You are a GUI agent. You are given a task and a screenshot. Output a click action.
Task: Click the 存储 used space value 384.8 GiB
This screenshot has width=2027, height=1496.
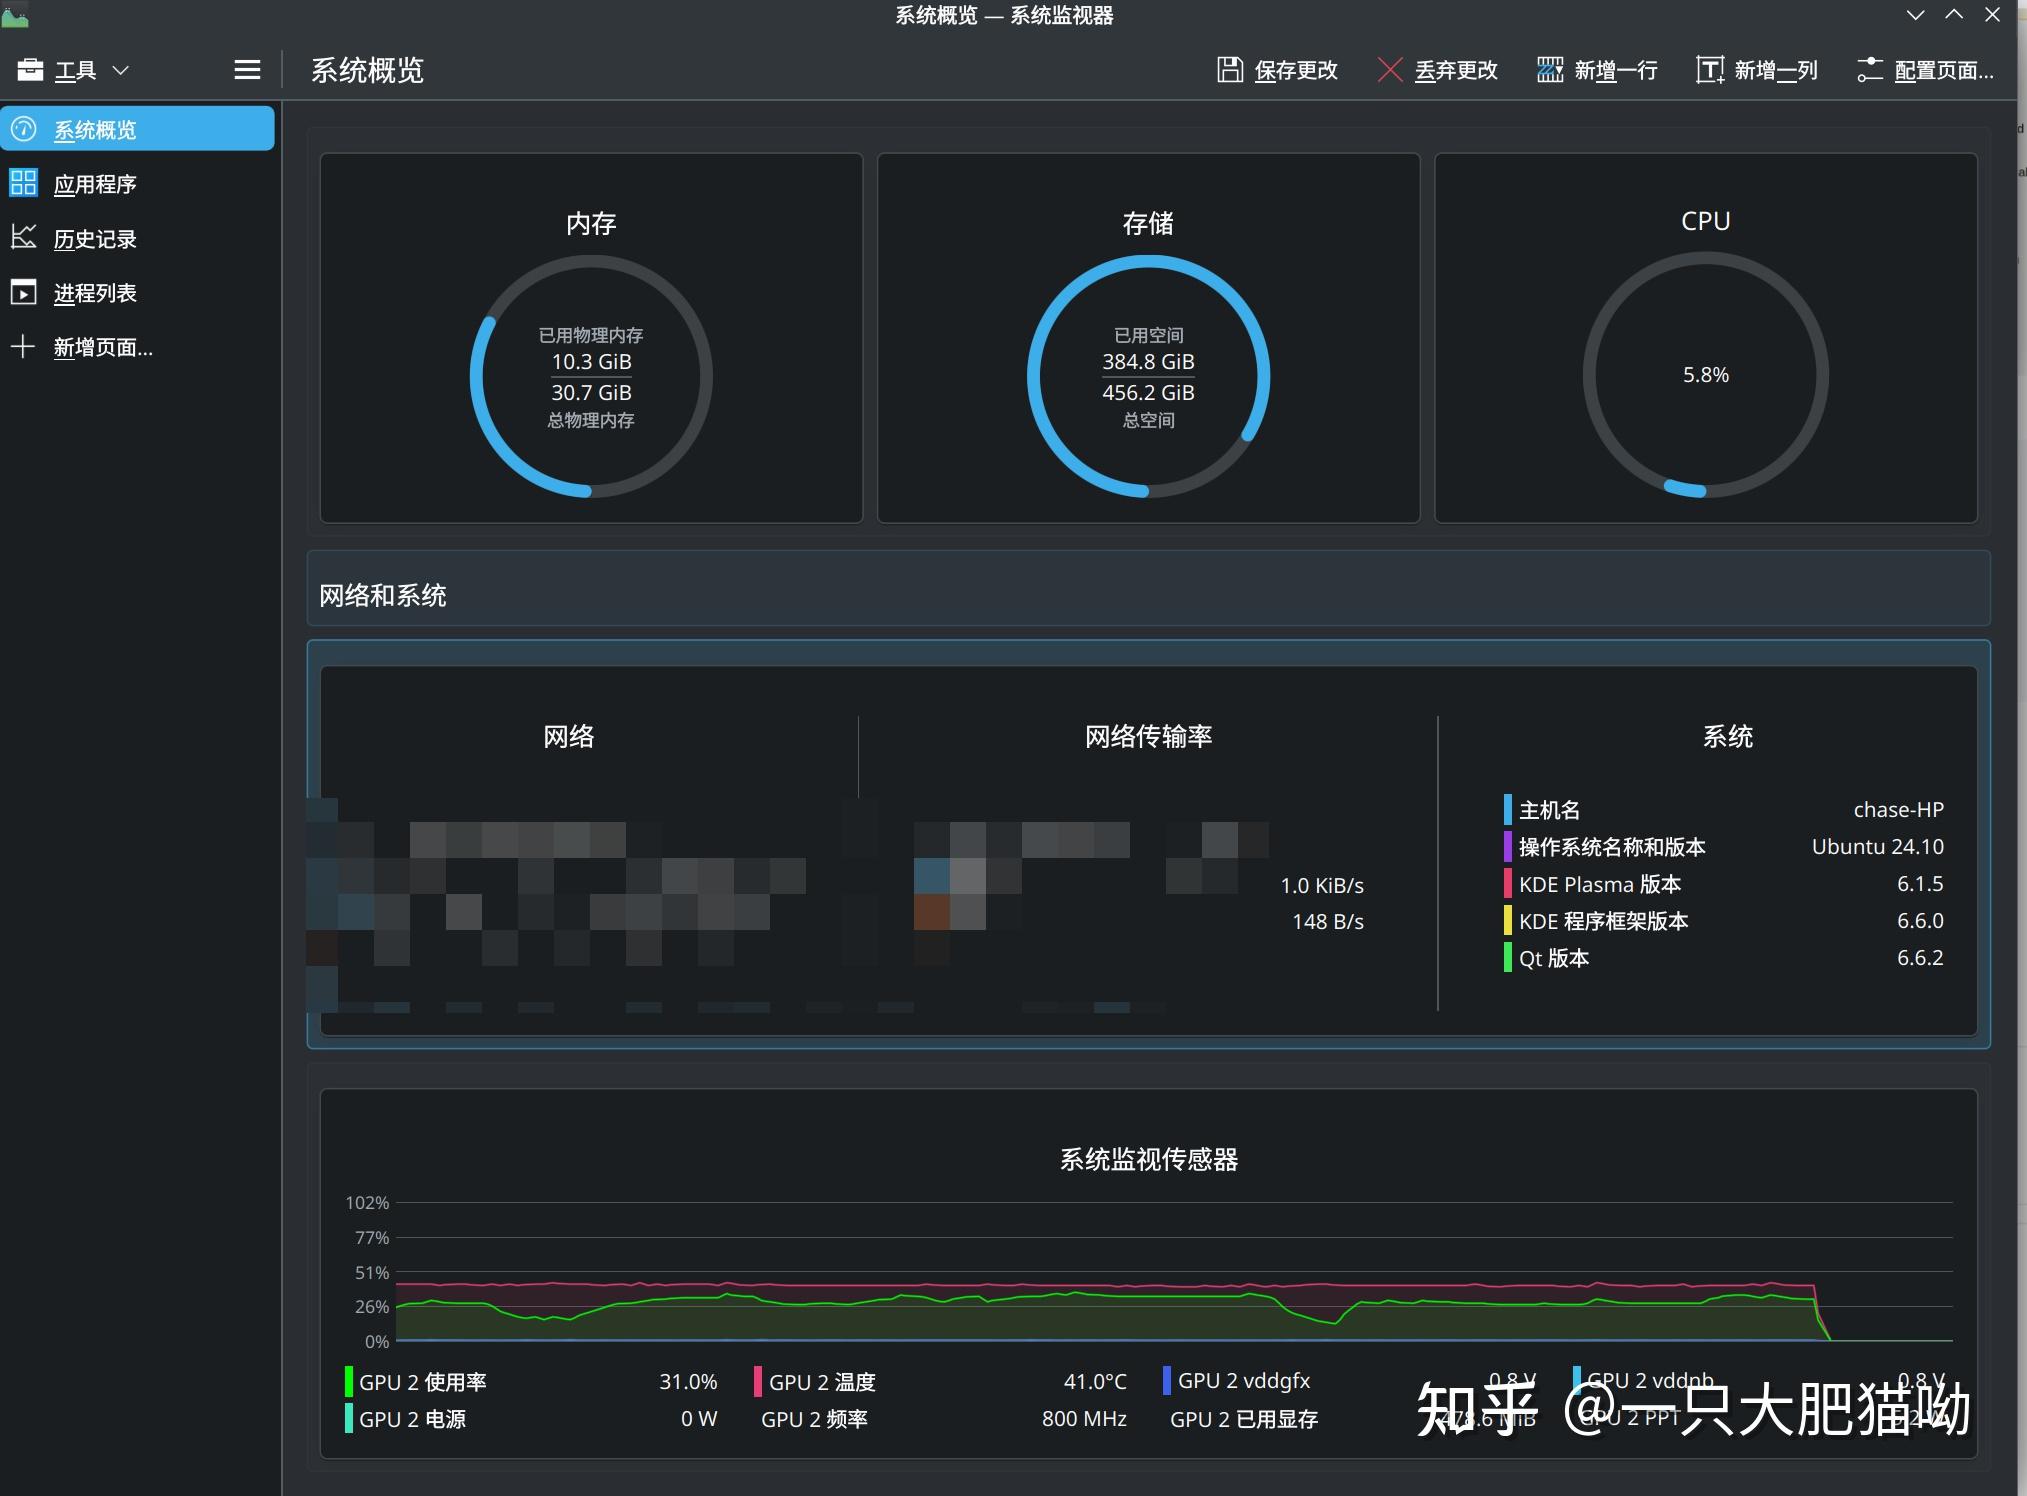click(x=1147, y=362)
